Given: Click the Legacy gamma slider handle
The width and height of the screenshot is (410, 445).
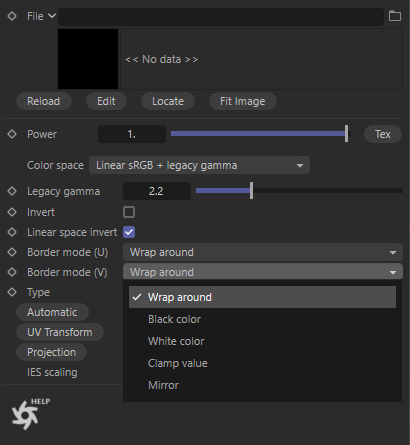Looking at the screenshot, I should [x=251, y=191].
